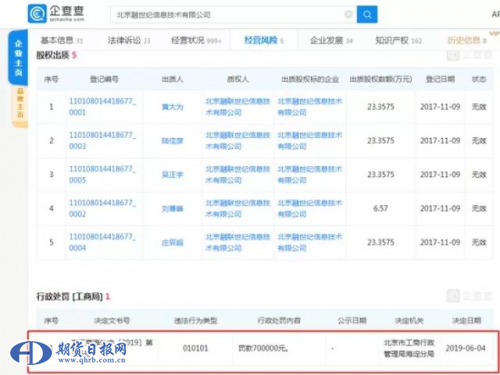This screenshot has width=500, height=375.
Task: Open the pledgee company link in row 1
Action: point(238,107)
